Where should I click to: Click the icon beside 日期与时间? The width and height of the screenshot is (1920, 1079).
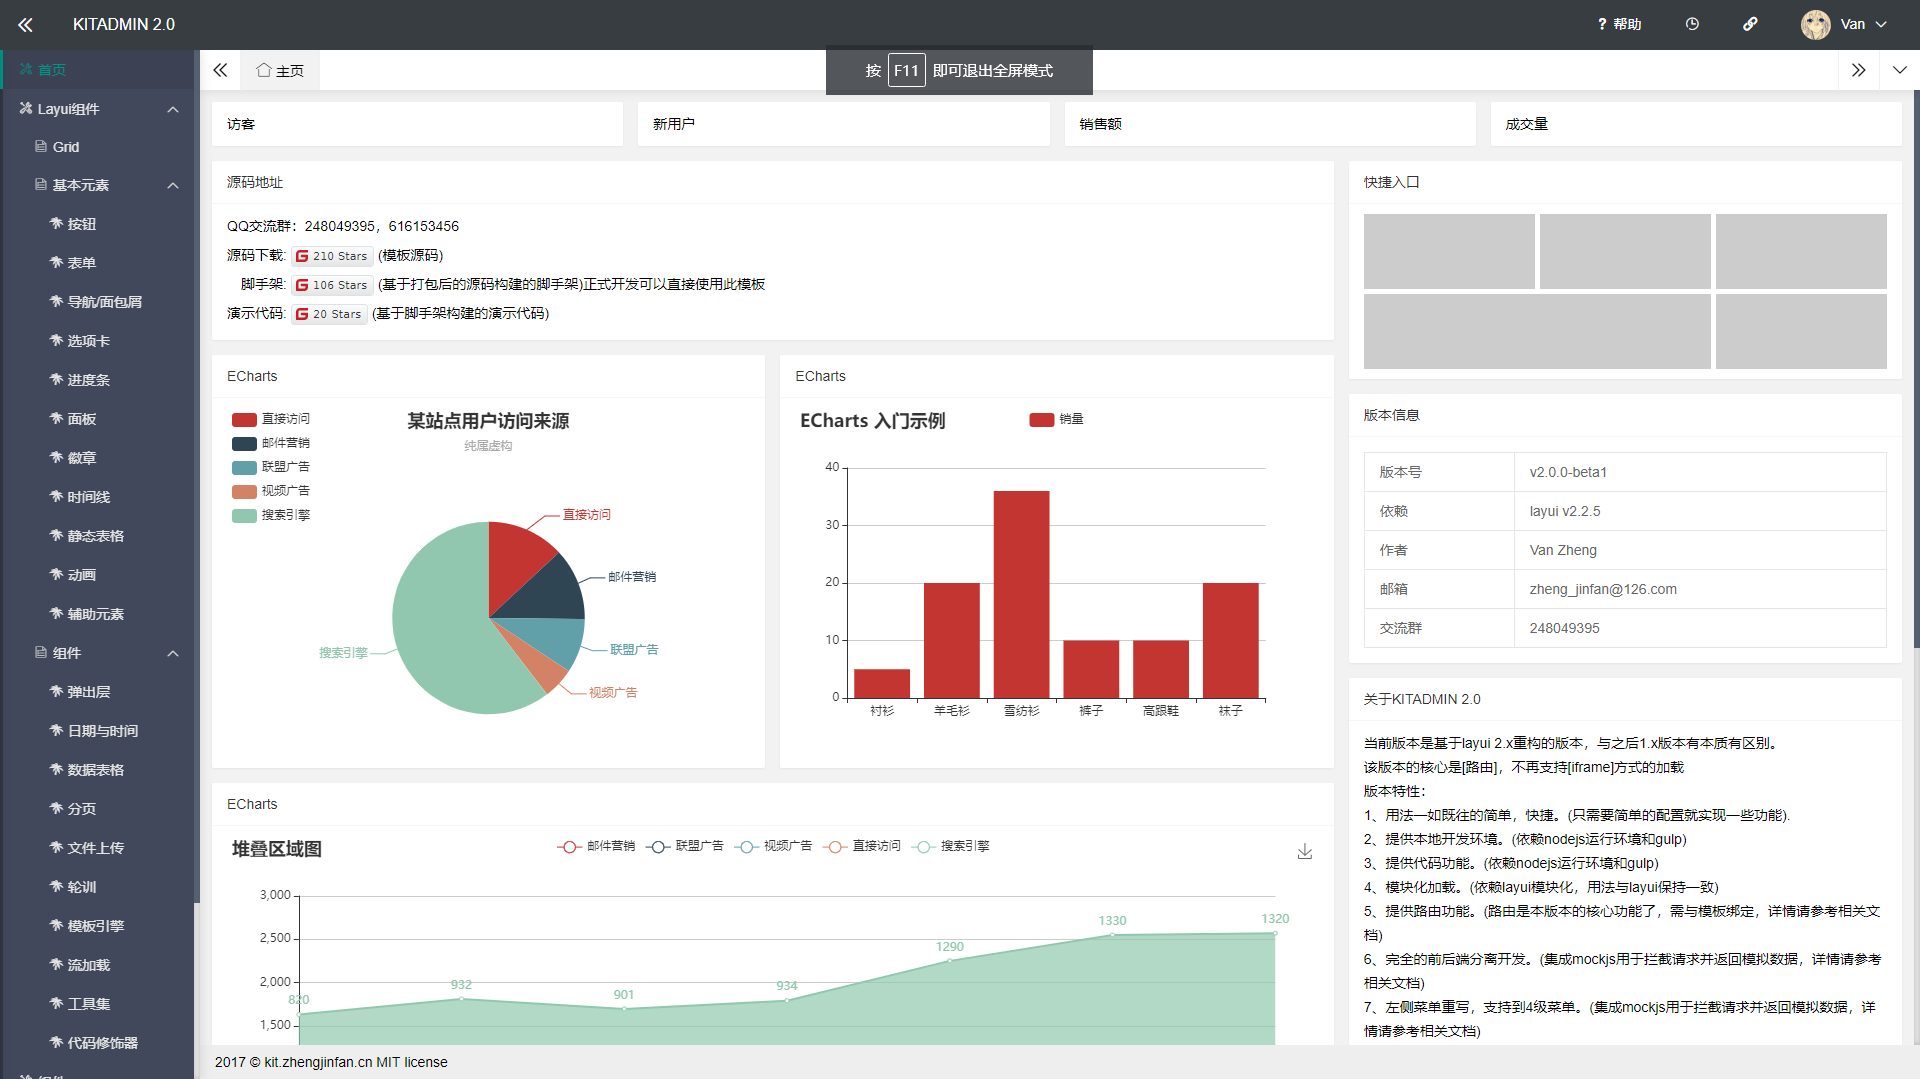[56, 730]
